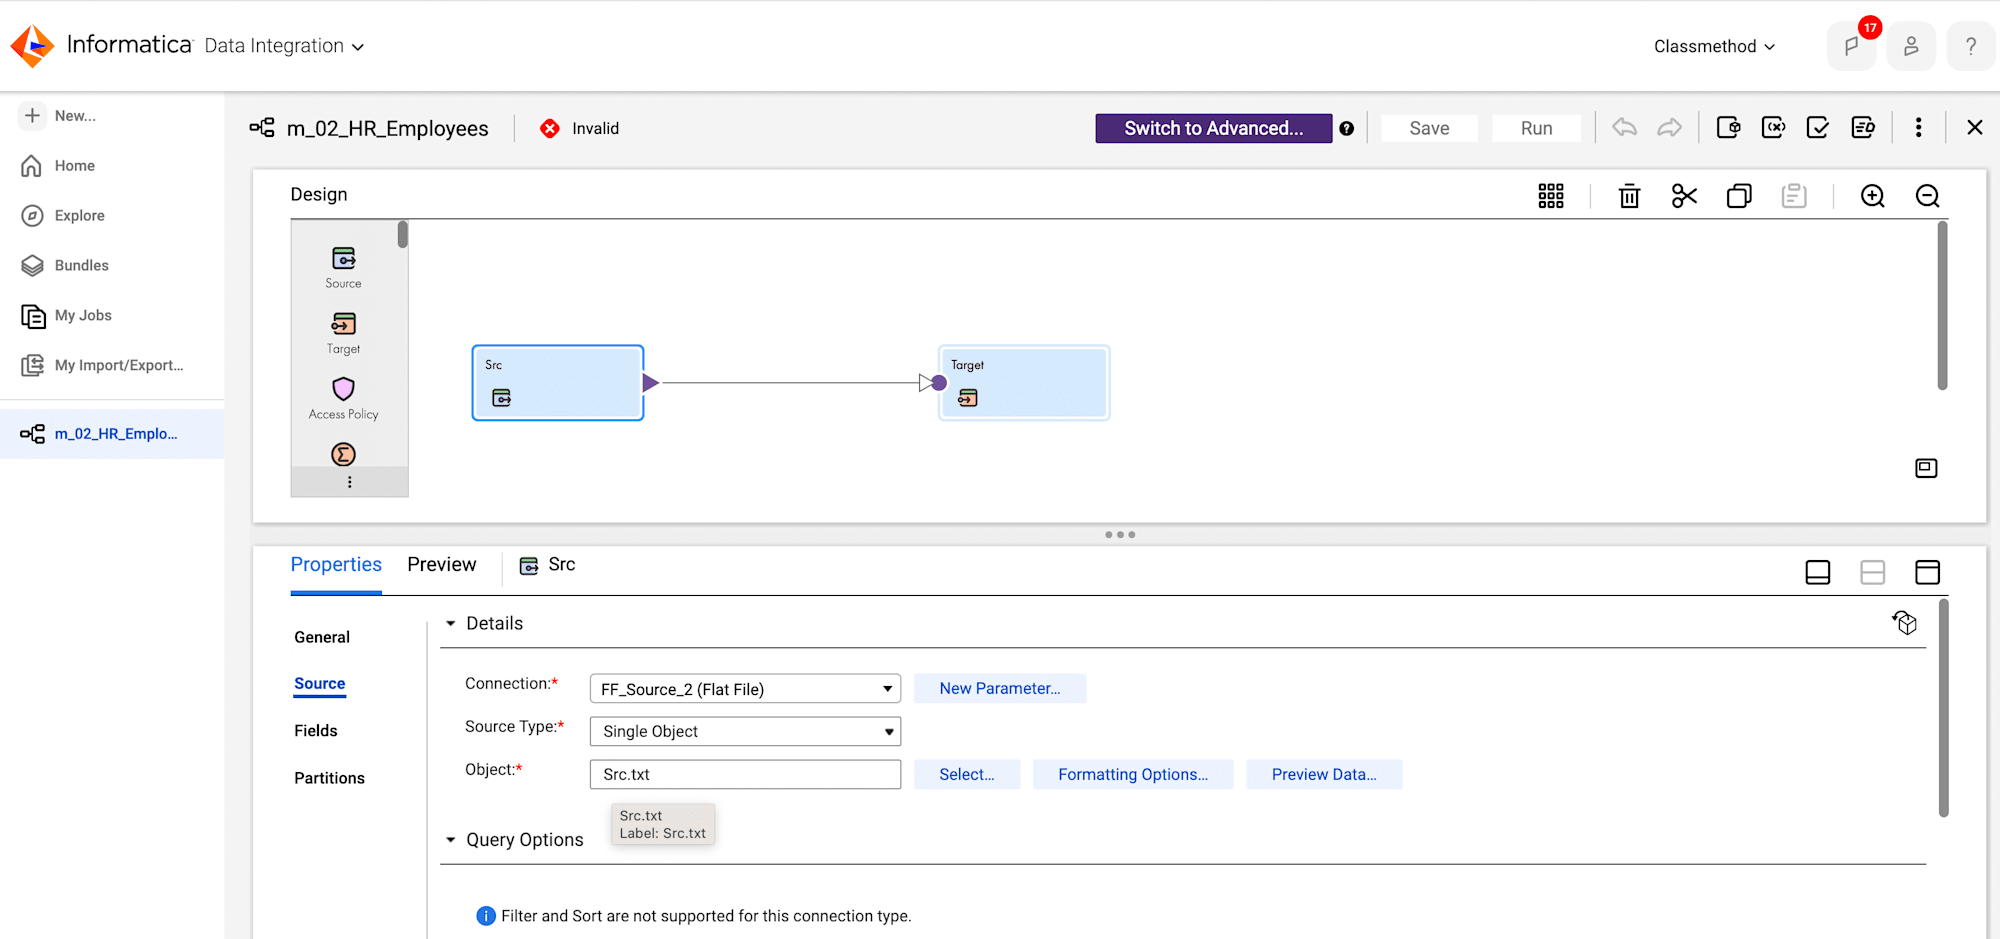The height and width of the screenshot is (939, 2000).
Task: Click the paste clipboard icon
Action: (x=1794, y=196)
